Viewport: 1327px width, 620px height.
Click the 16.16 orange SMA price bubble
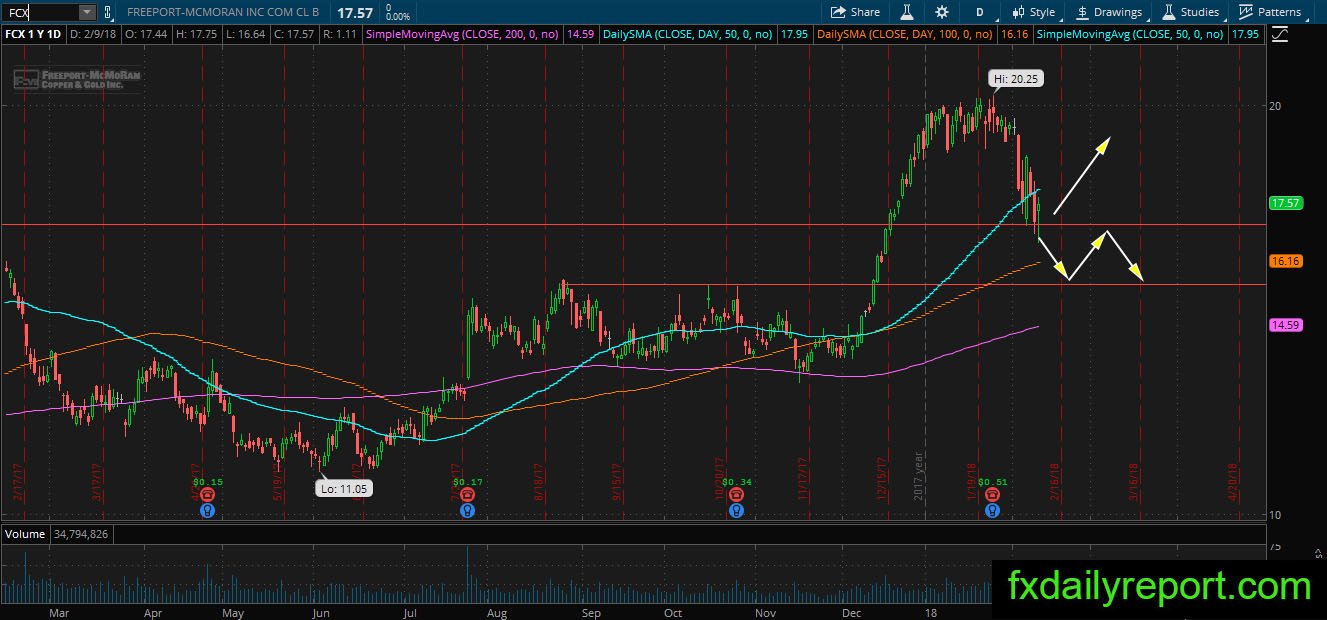pyautogui.click(x=1284, y=261)
